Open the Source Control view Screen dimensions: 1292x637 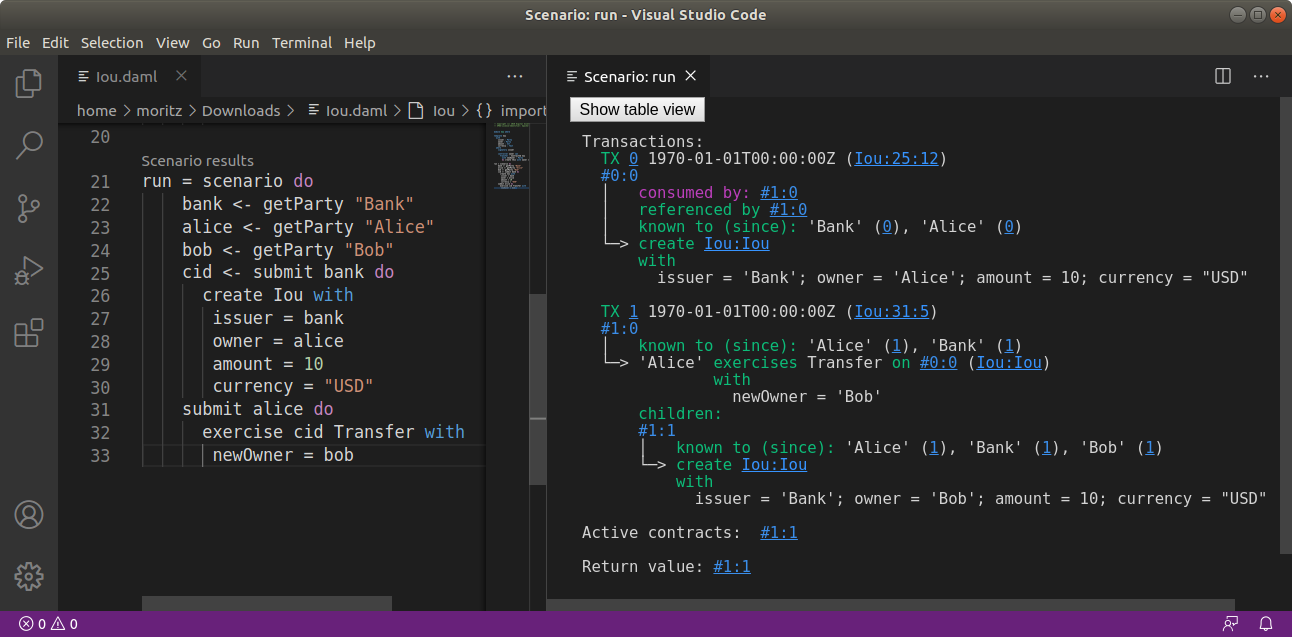[29, 208]
